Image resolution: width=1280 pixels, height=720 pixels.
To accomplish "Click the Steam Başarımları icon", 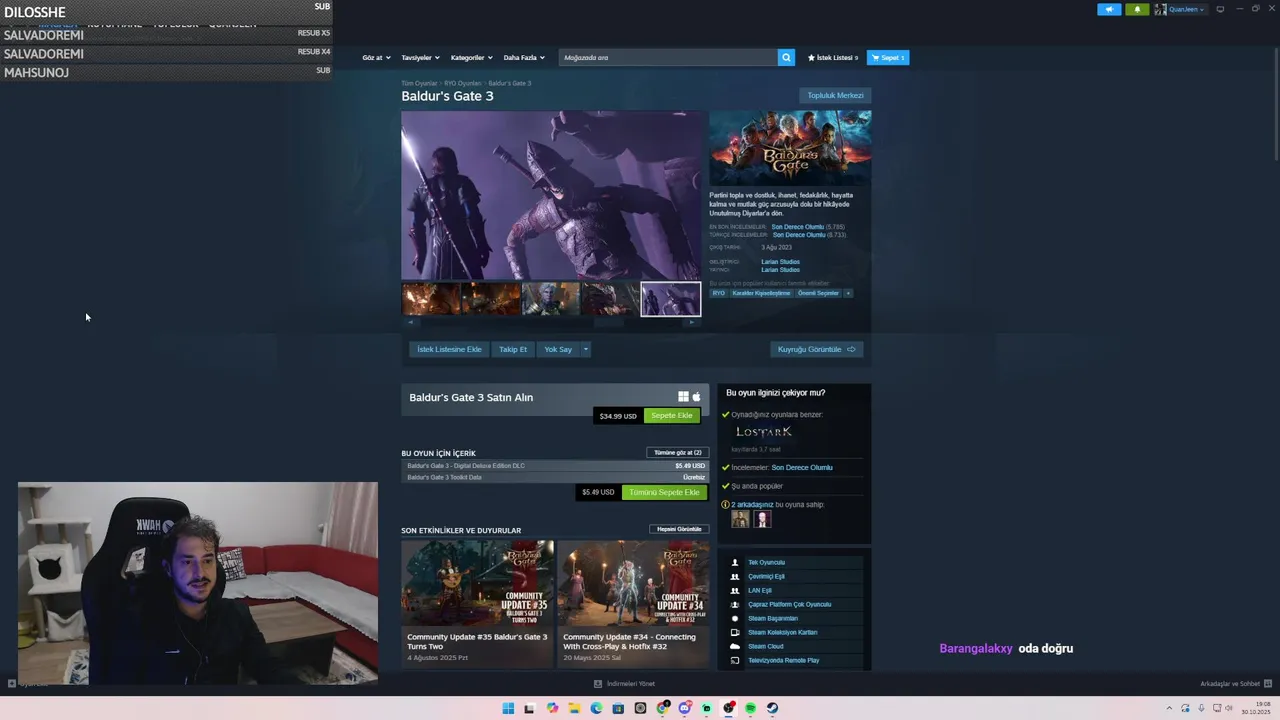I will click(x=735, y=618).
